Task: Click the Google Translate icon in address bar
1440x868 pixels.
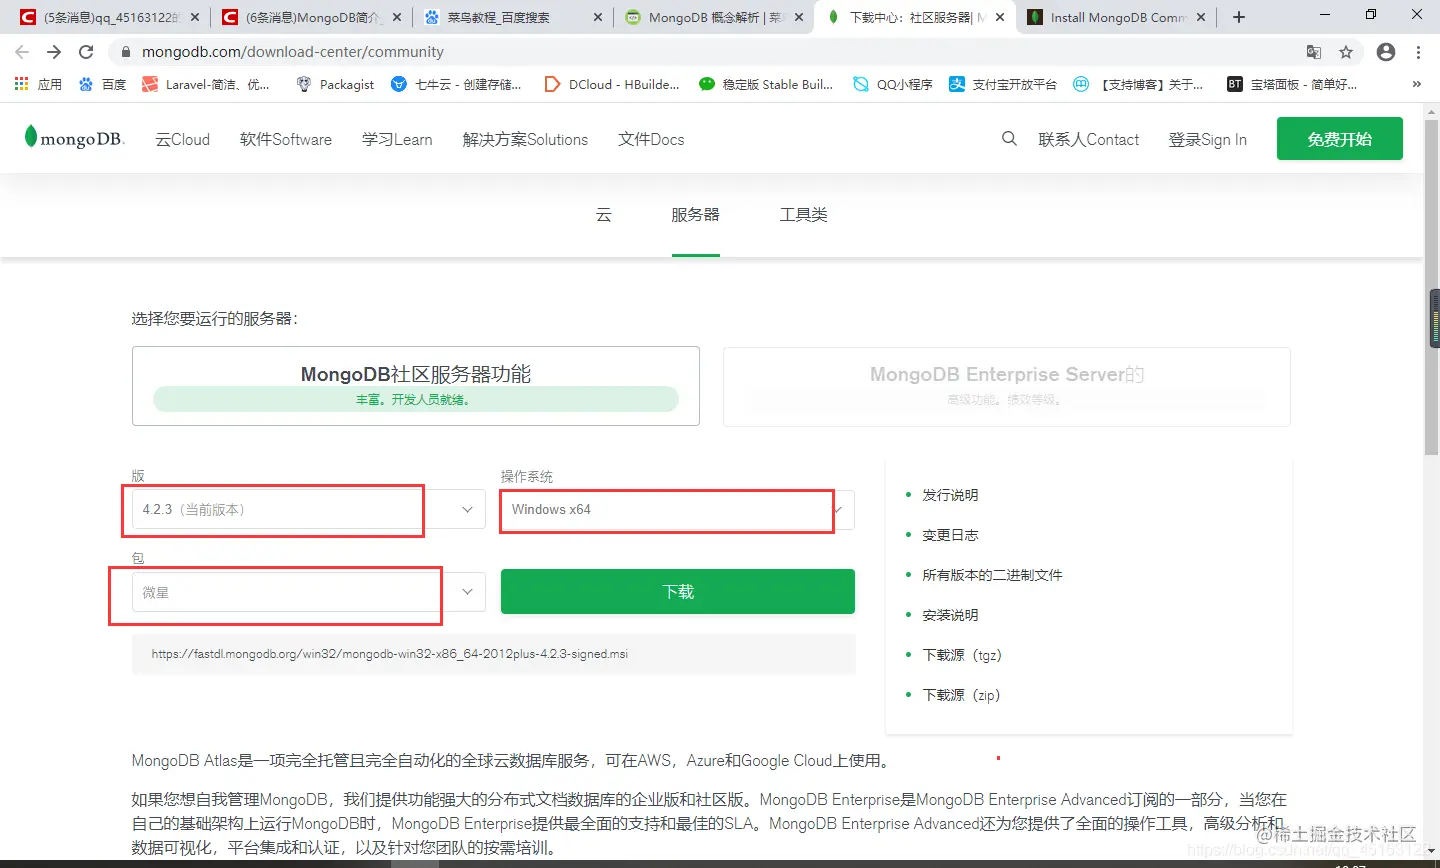Action: (1314, 51)
